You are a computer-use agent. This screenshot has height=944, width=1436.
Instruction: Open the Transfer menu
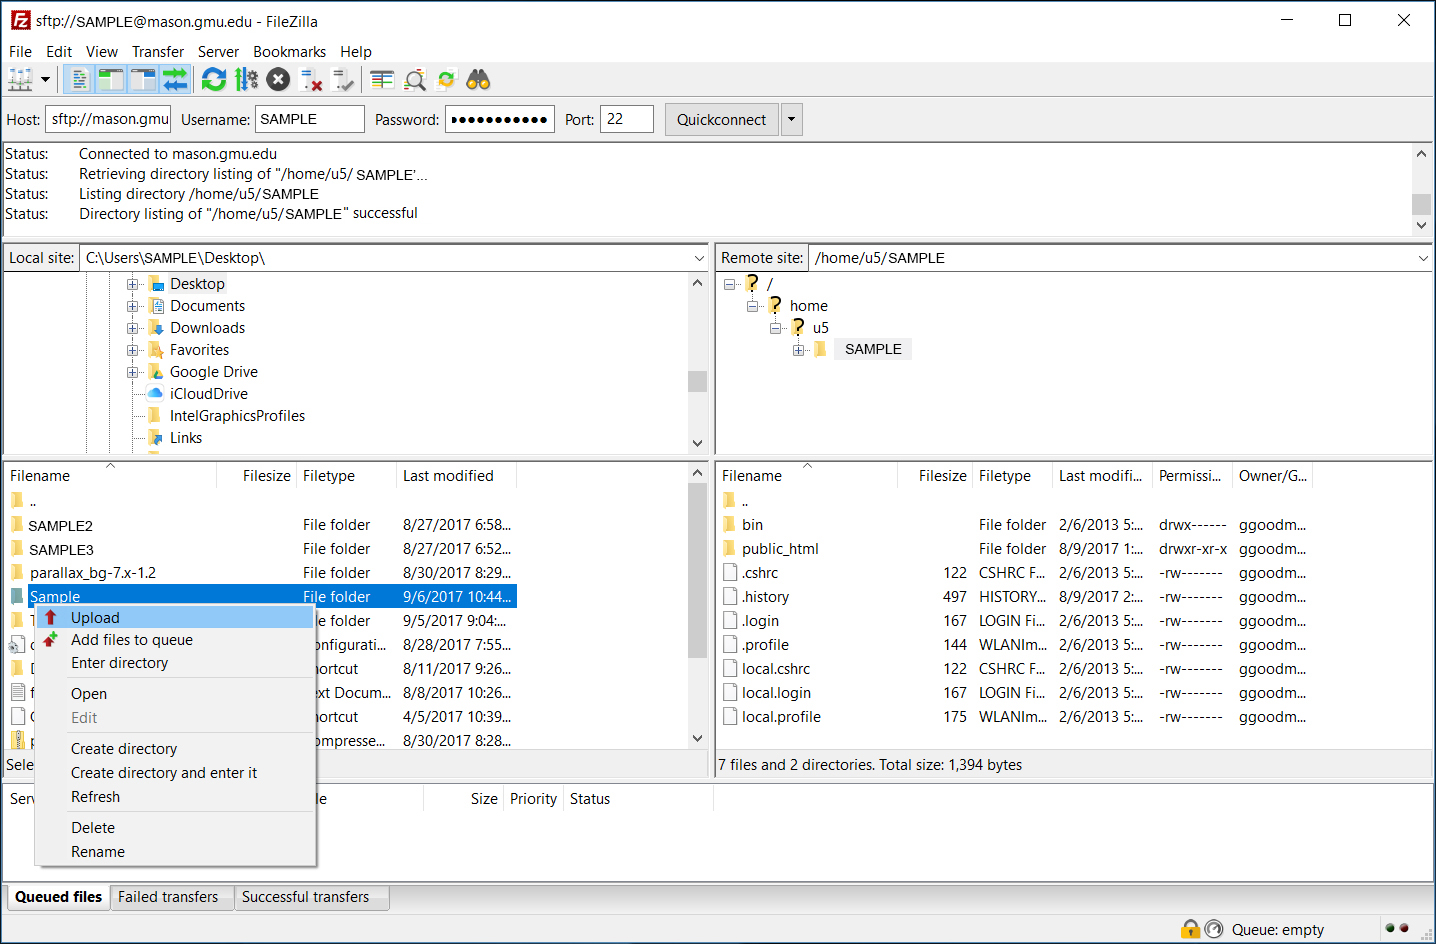click(x=158, y=52)
